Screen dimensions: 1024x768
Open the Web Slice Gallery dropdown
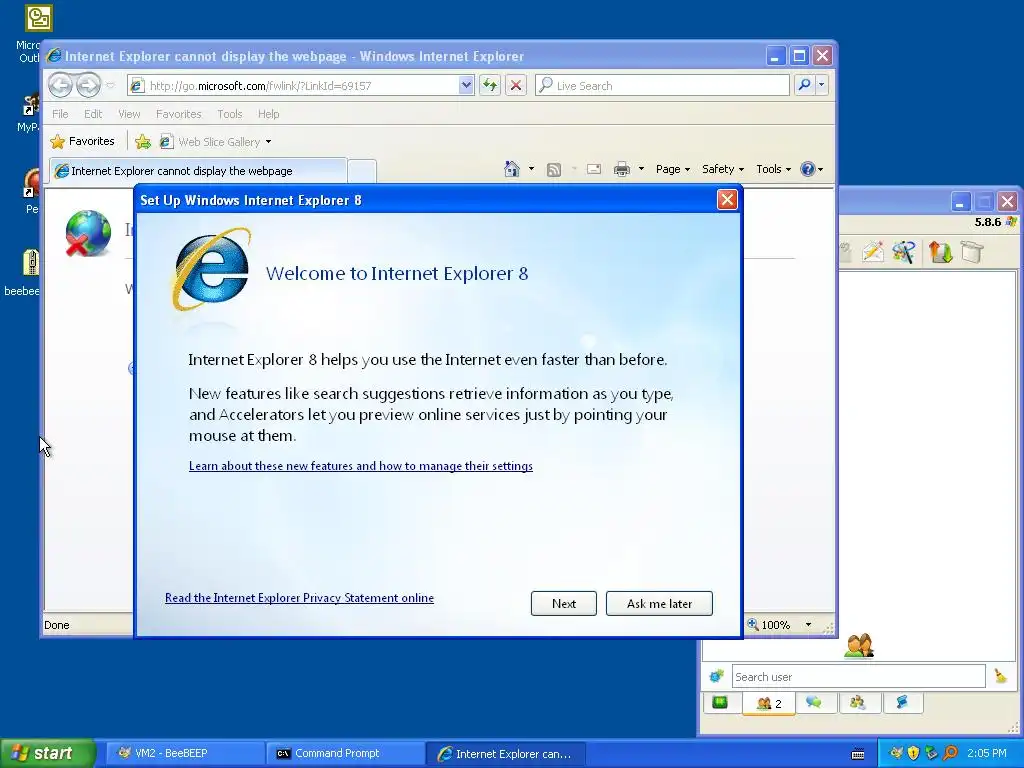coord(216,142)
